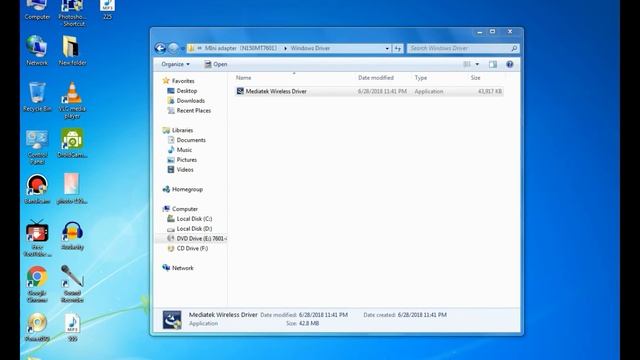Click the Open toolbar button
This screenshot has width=640, height=360.
point(216,64)
